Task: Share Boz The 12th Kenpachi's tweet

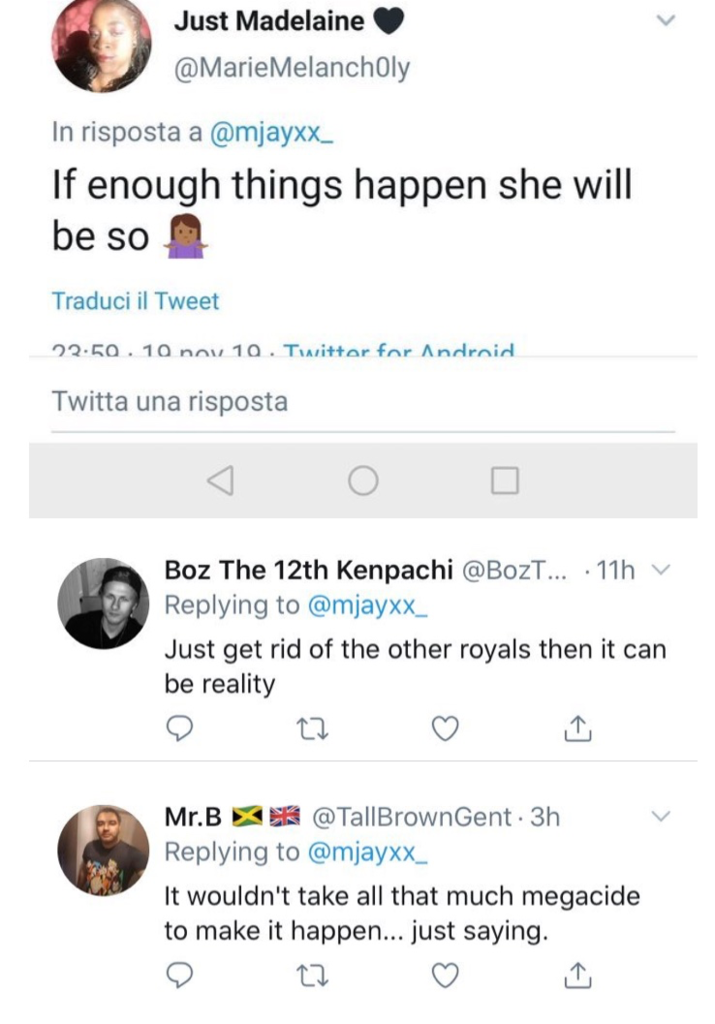Action: pos(578,730)
